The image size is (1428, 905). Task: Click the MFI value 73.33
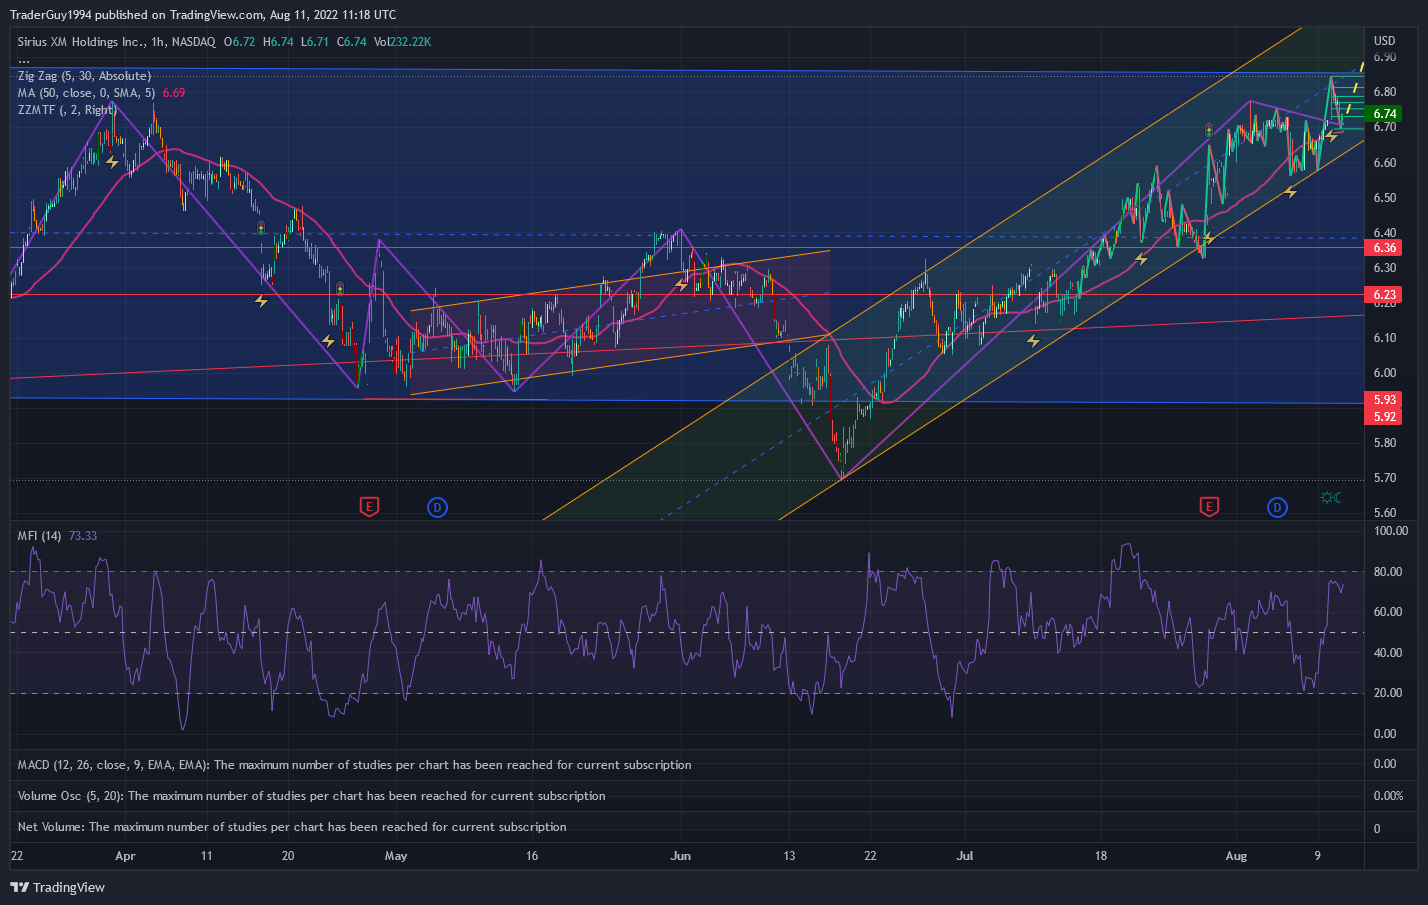83,536
